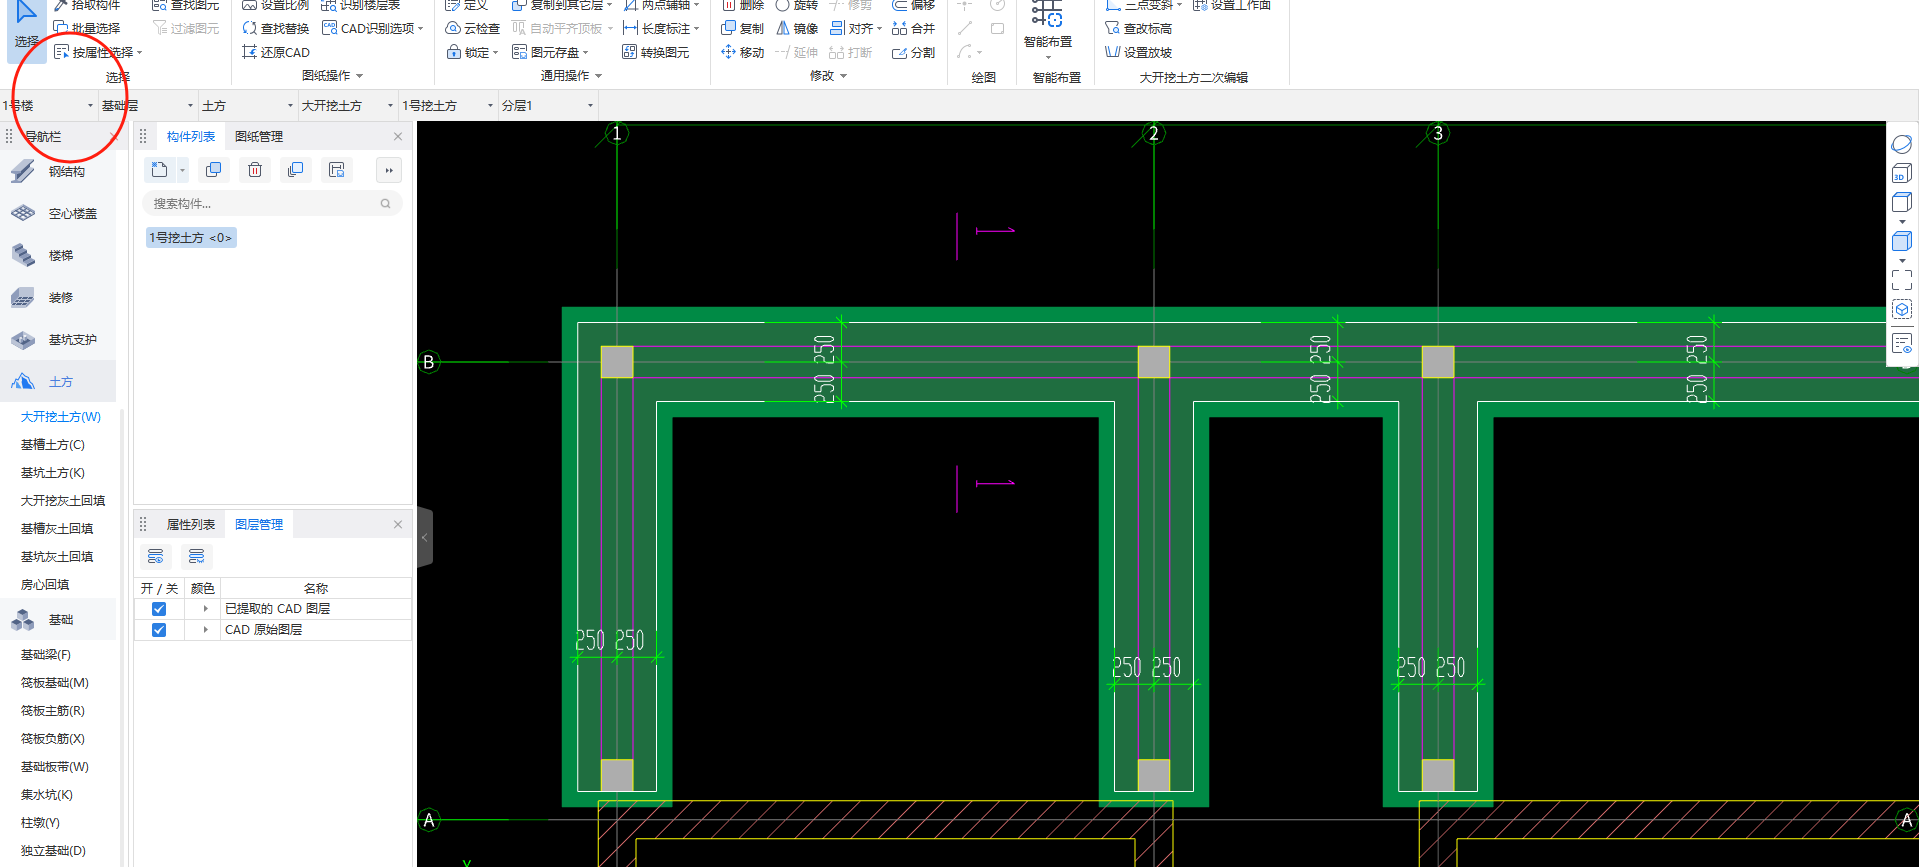Click 批量选择 batch select tool
The image size is (1919, 867).
pos(87,28)
